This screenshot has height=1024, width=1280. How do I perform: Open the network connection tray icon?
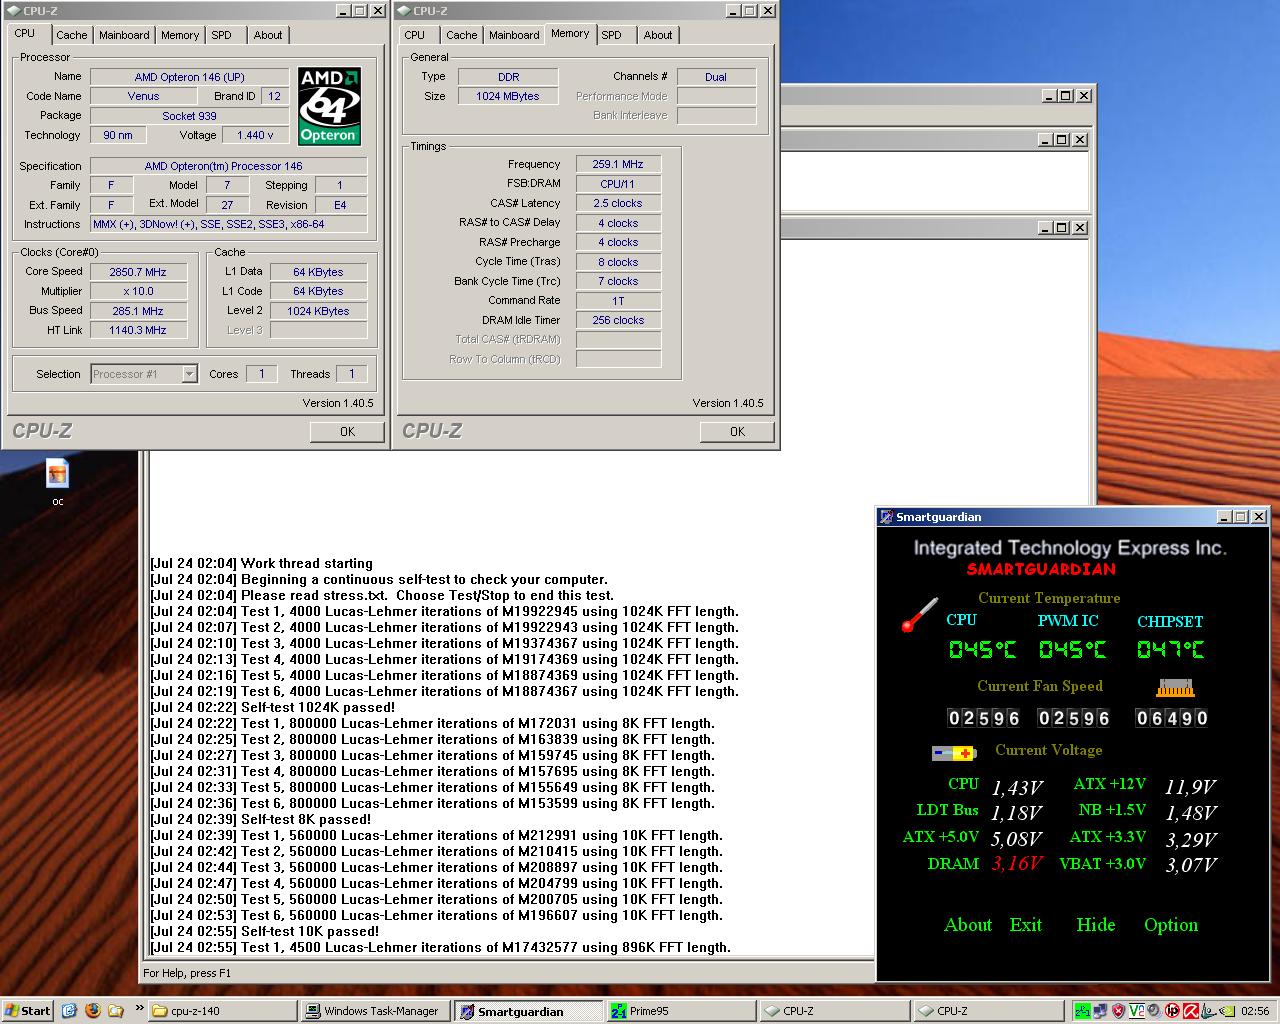coord(1101,1011)
